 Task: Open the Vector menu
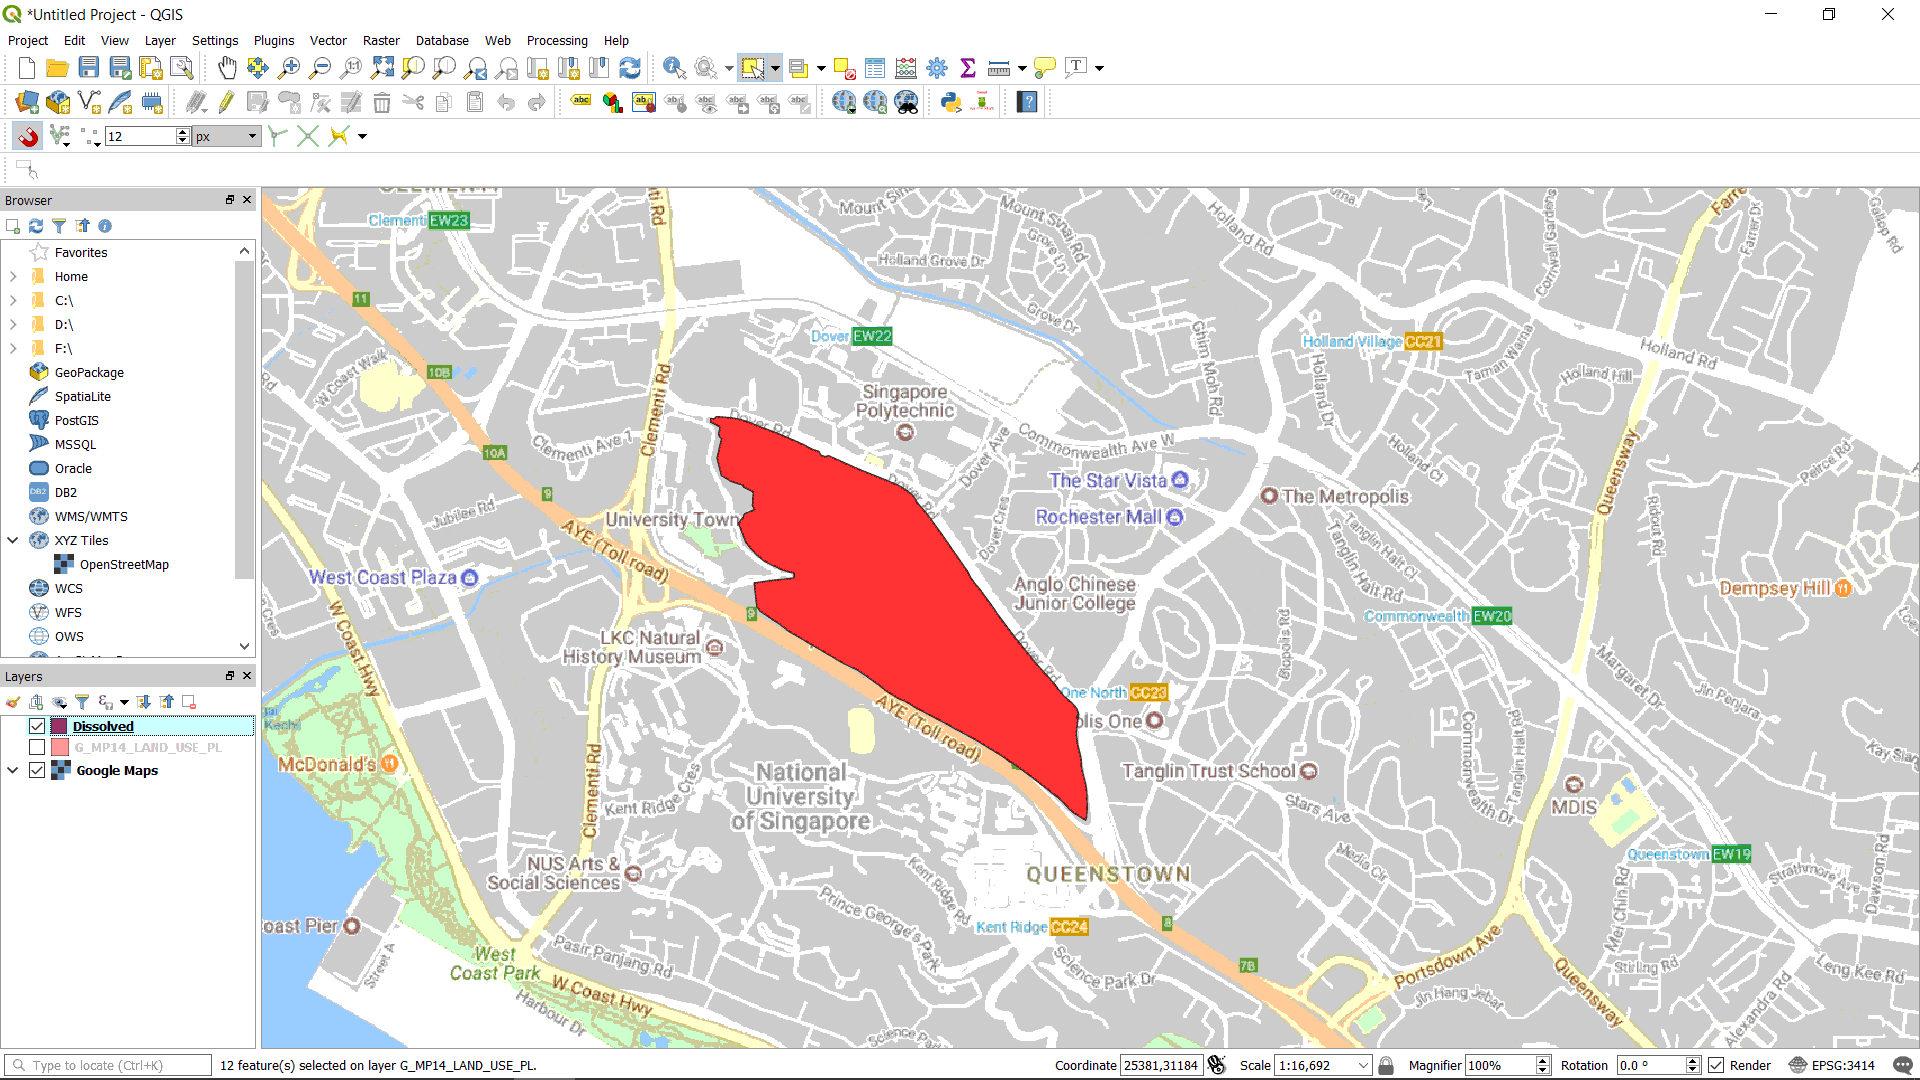[328, 41]
